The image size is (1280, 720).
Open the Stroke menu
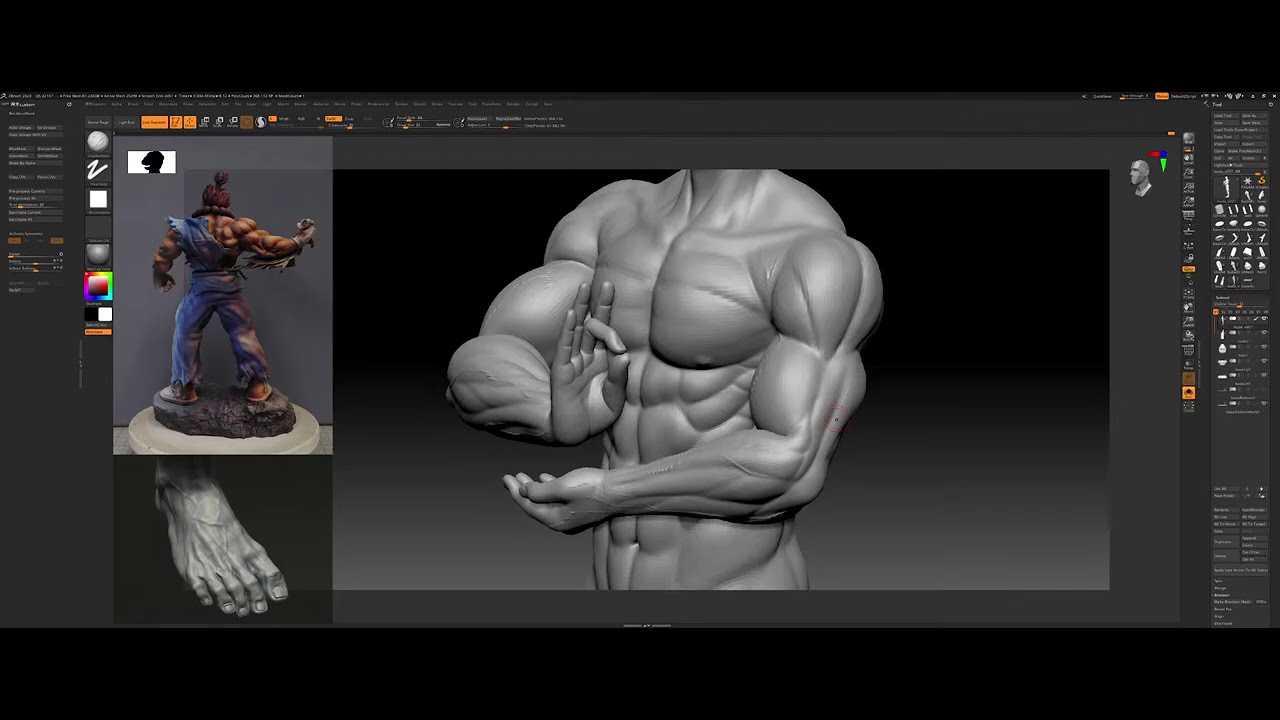(x=439, y=104)
